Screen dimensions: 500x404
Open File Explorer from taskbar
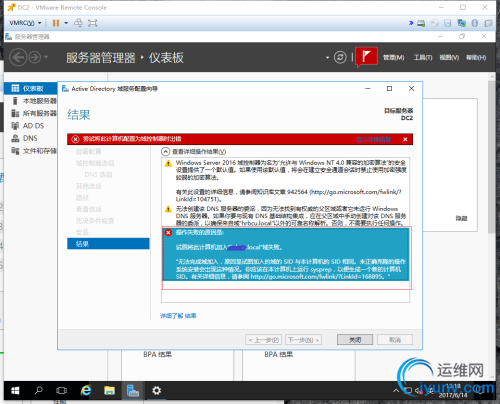(x=109, y=390)
